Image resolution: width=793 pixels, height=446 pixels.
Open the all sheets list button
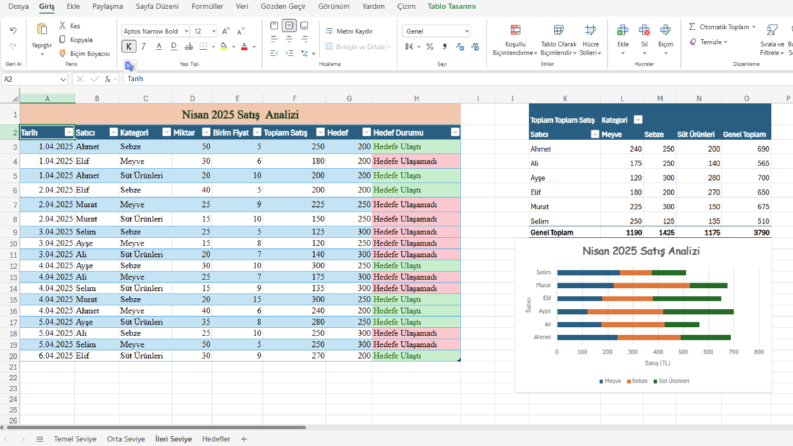tap(39, 439)
